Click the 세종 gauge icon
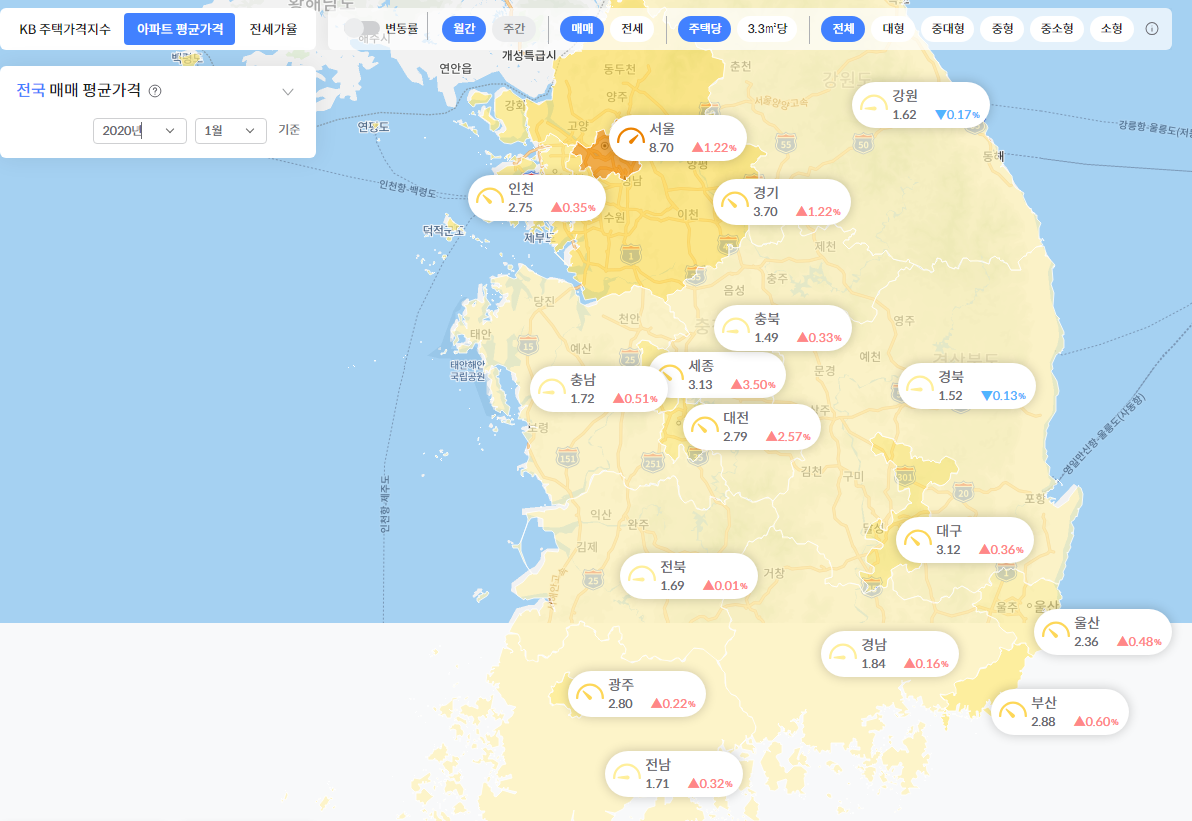Screen dimensions: 1192x821 (672, 372)
